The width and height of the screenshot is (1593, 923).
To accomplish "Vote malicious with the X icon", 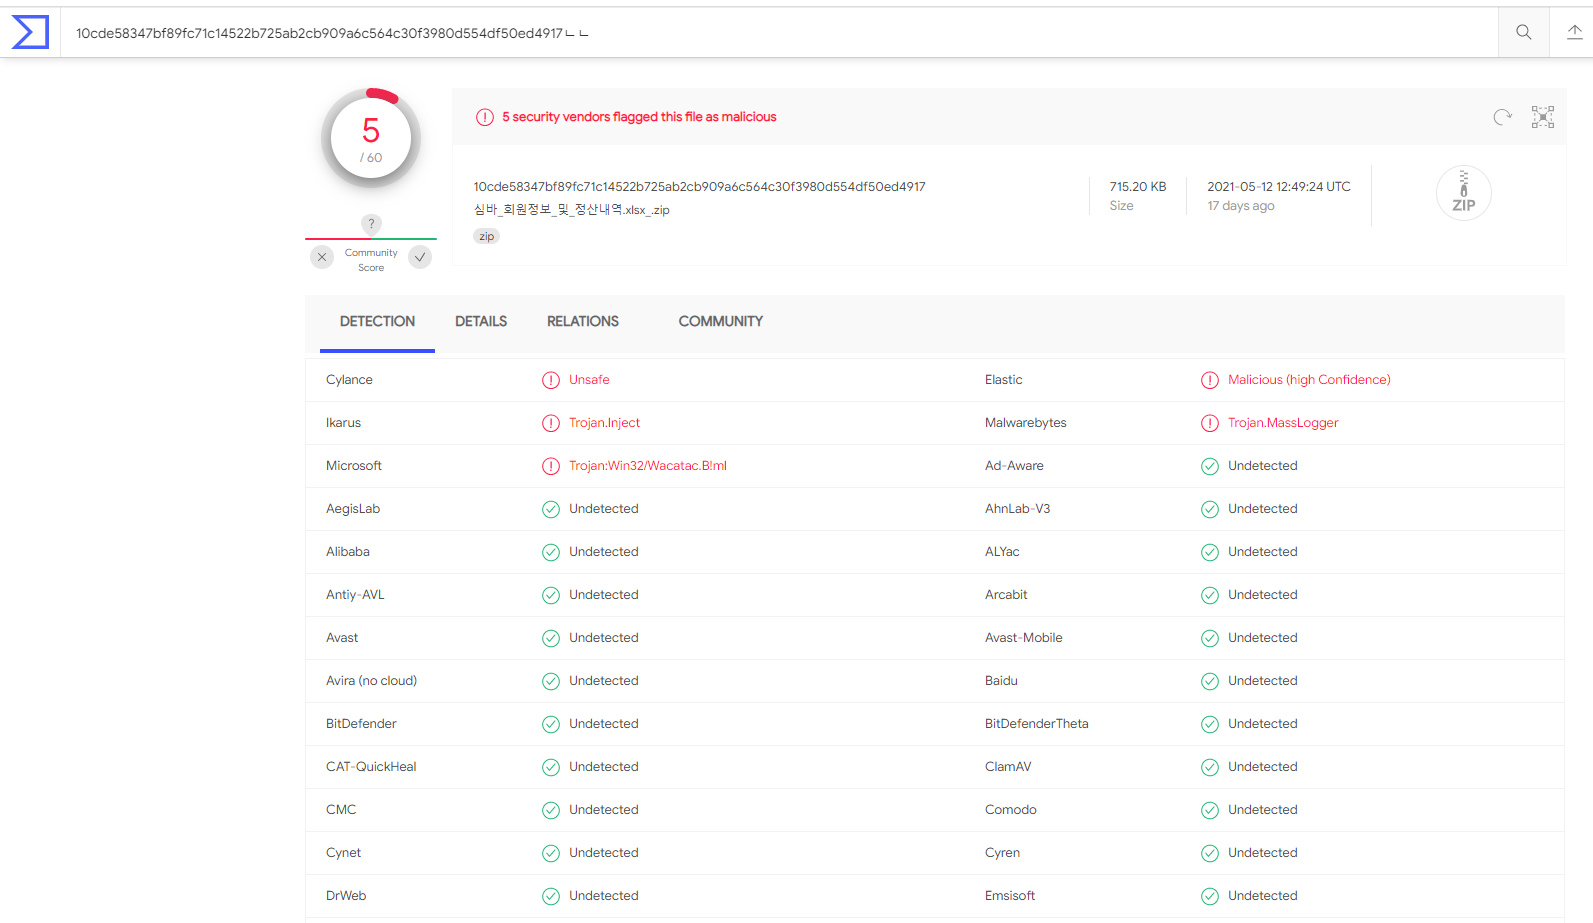I will 322,257.
